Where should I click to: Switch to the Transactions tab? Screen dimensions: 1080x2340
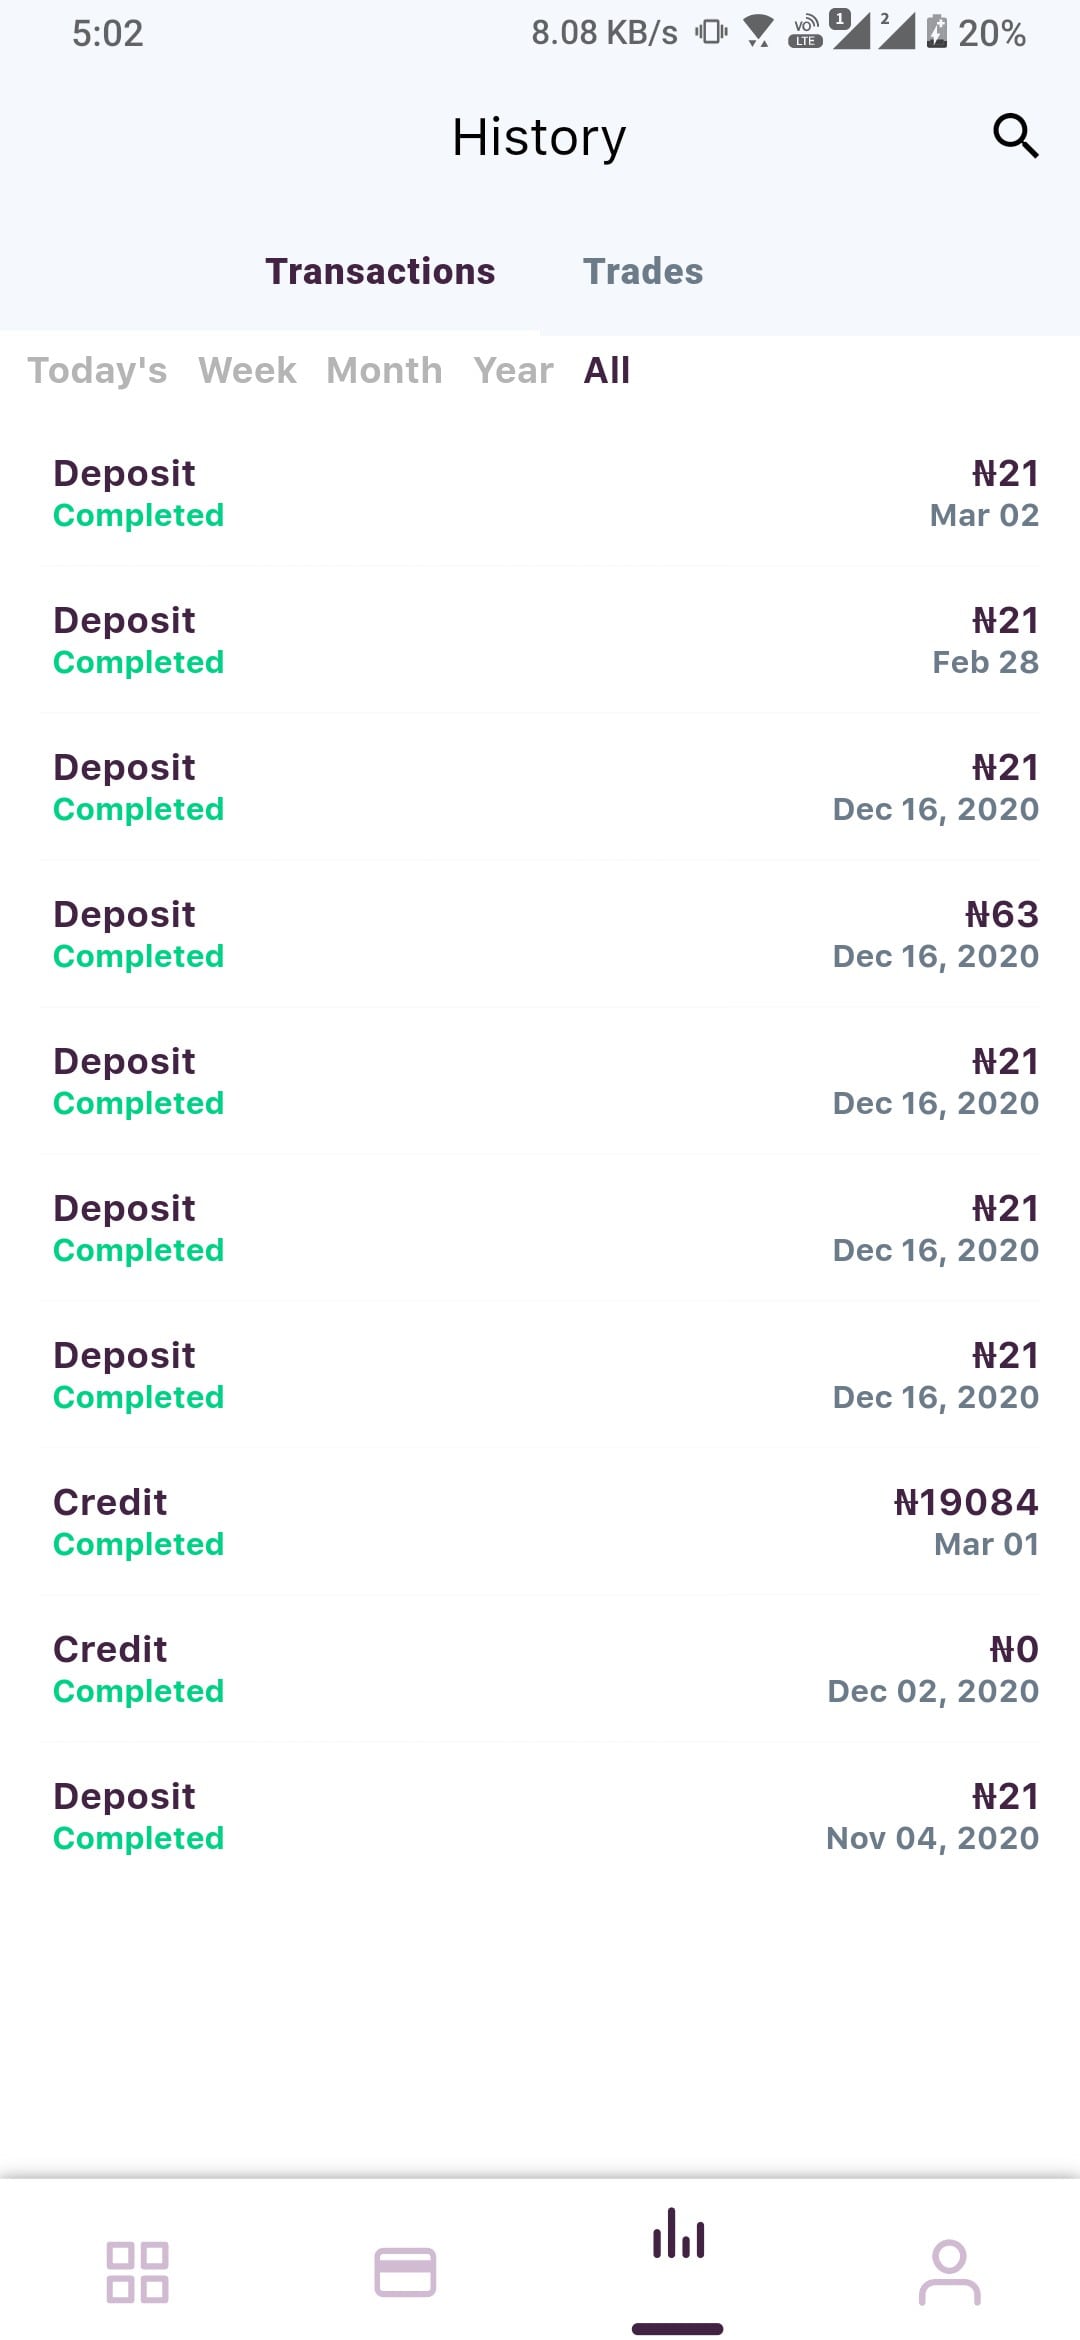click(380, 271)
